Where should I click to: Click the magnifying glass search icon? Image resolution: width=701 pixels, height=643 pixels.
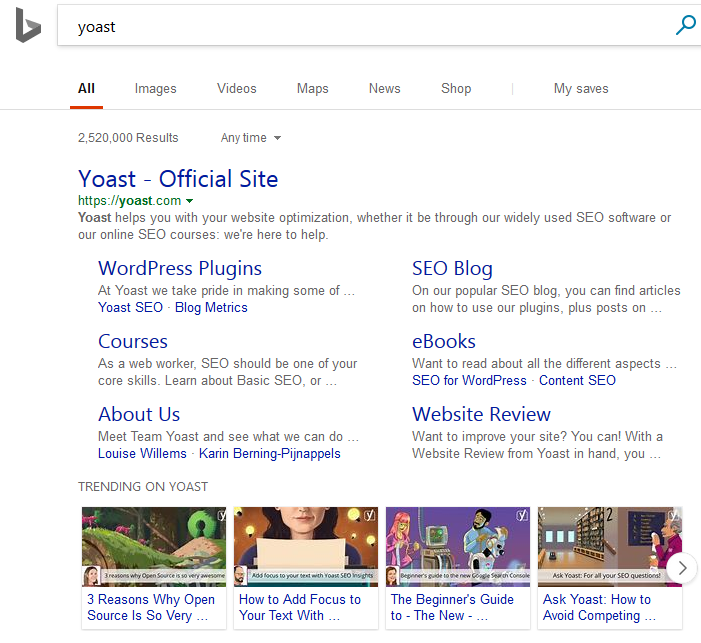pos(685,26)
